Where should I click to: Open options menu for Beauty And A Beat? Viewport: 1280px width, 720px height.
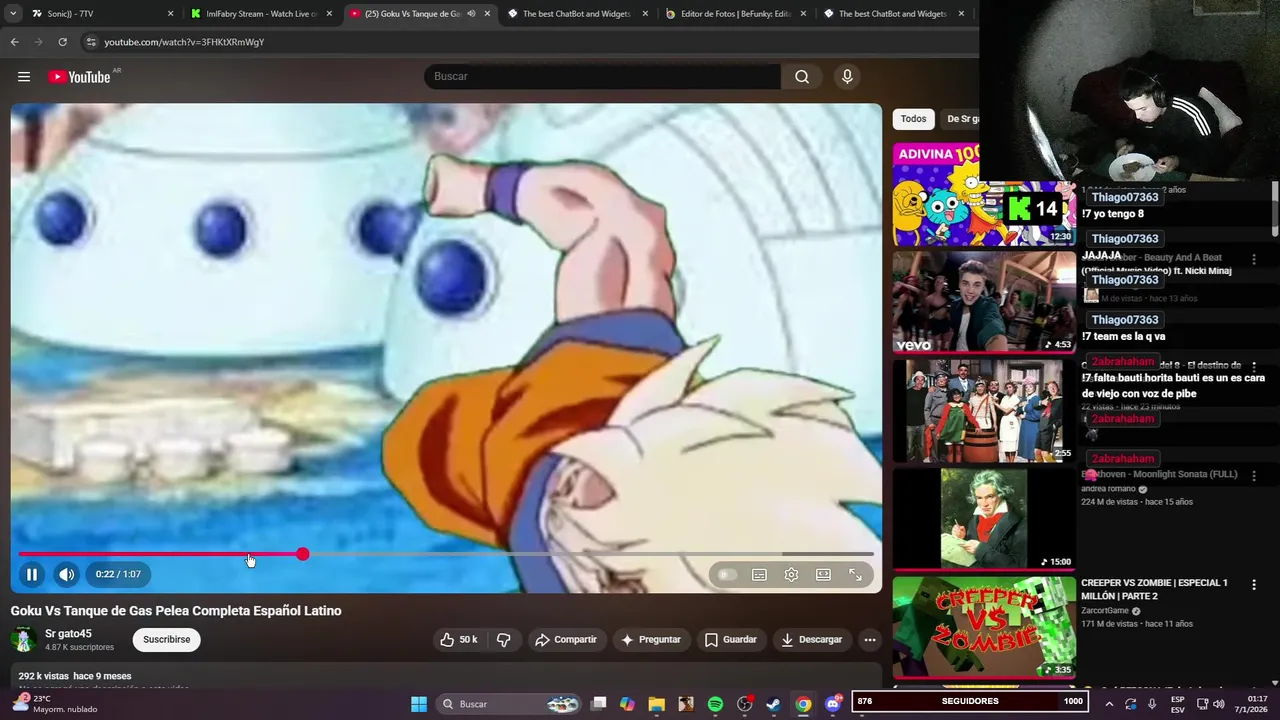pyautogui.click(x=1254, y=259)
